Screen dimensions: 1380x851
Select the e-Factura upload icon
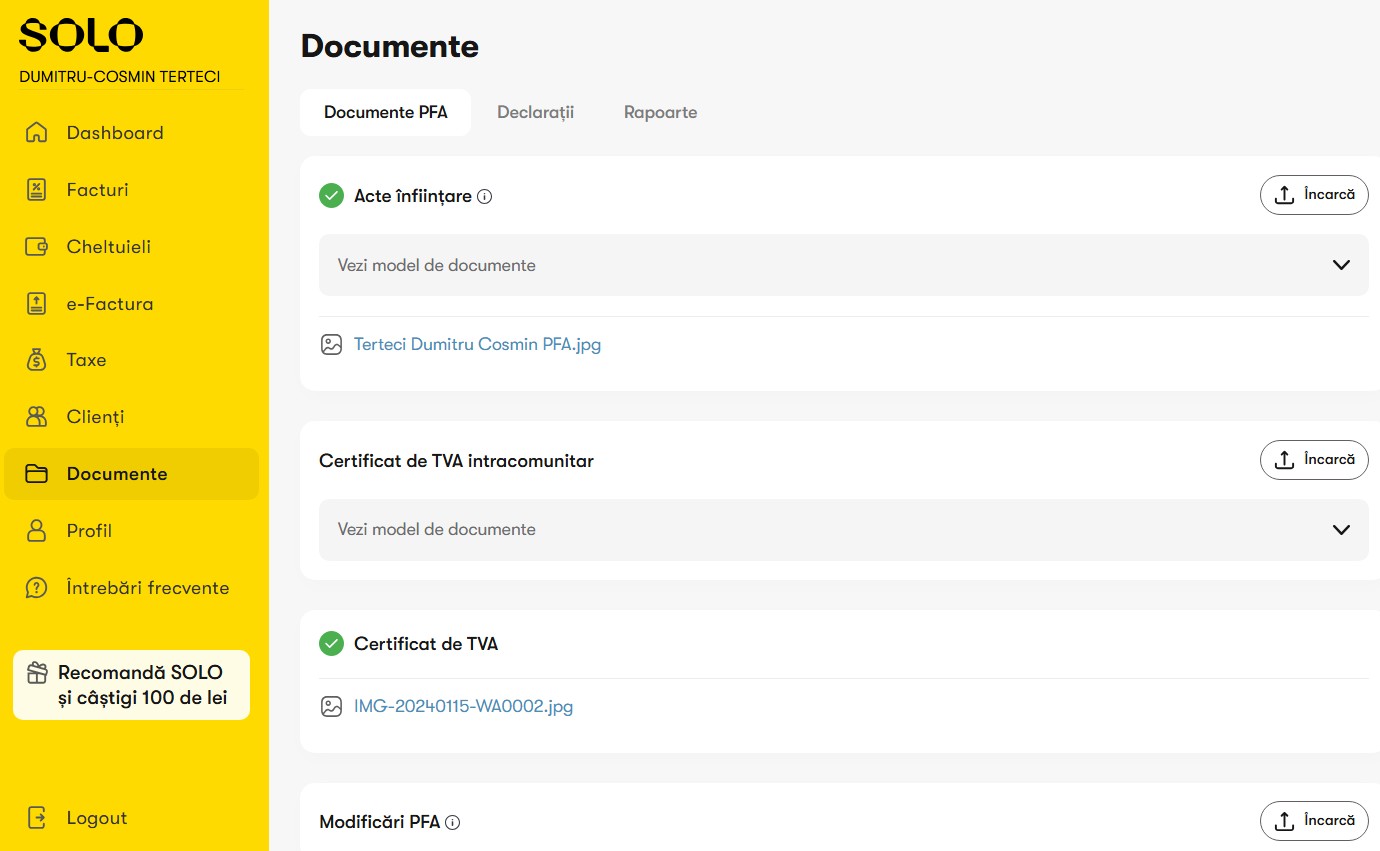(37, 304)
